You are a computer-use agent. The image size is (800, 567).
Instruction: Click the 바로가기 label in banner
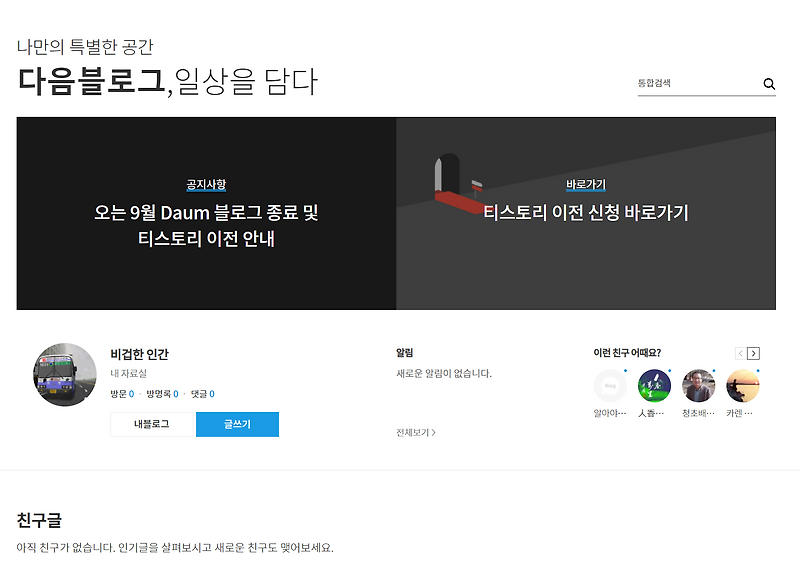[x=586, y=184]
